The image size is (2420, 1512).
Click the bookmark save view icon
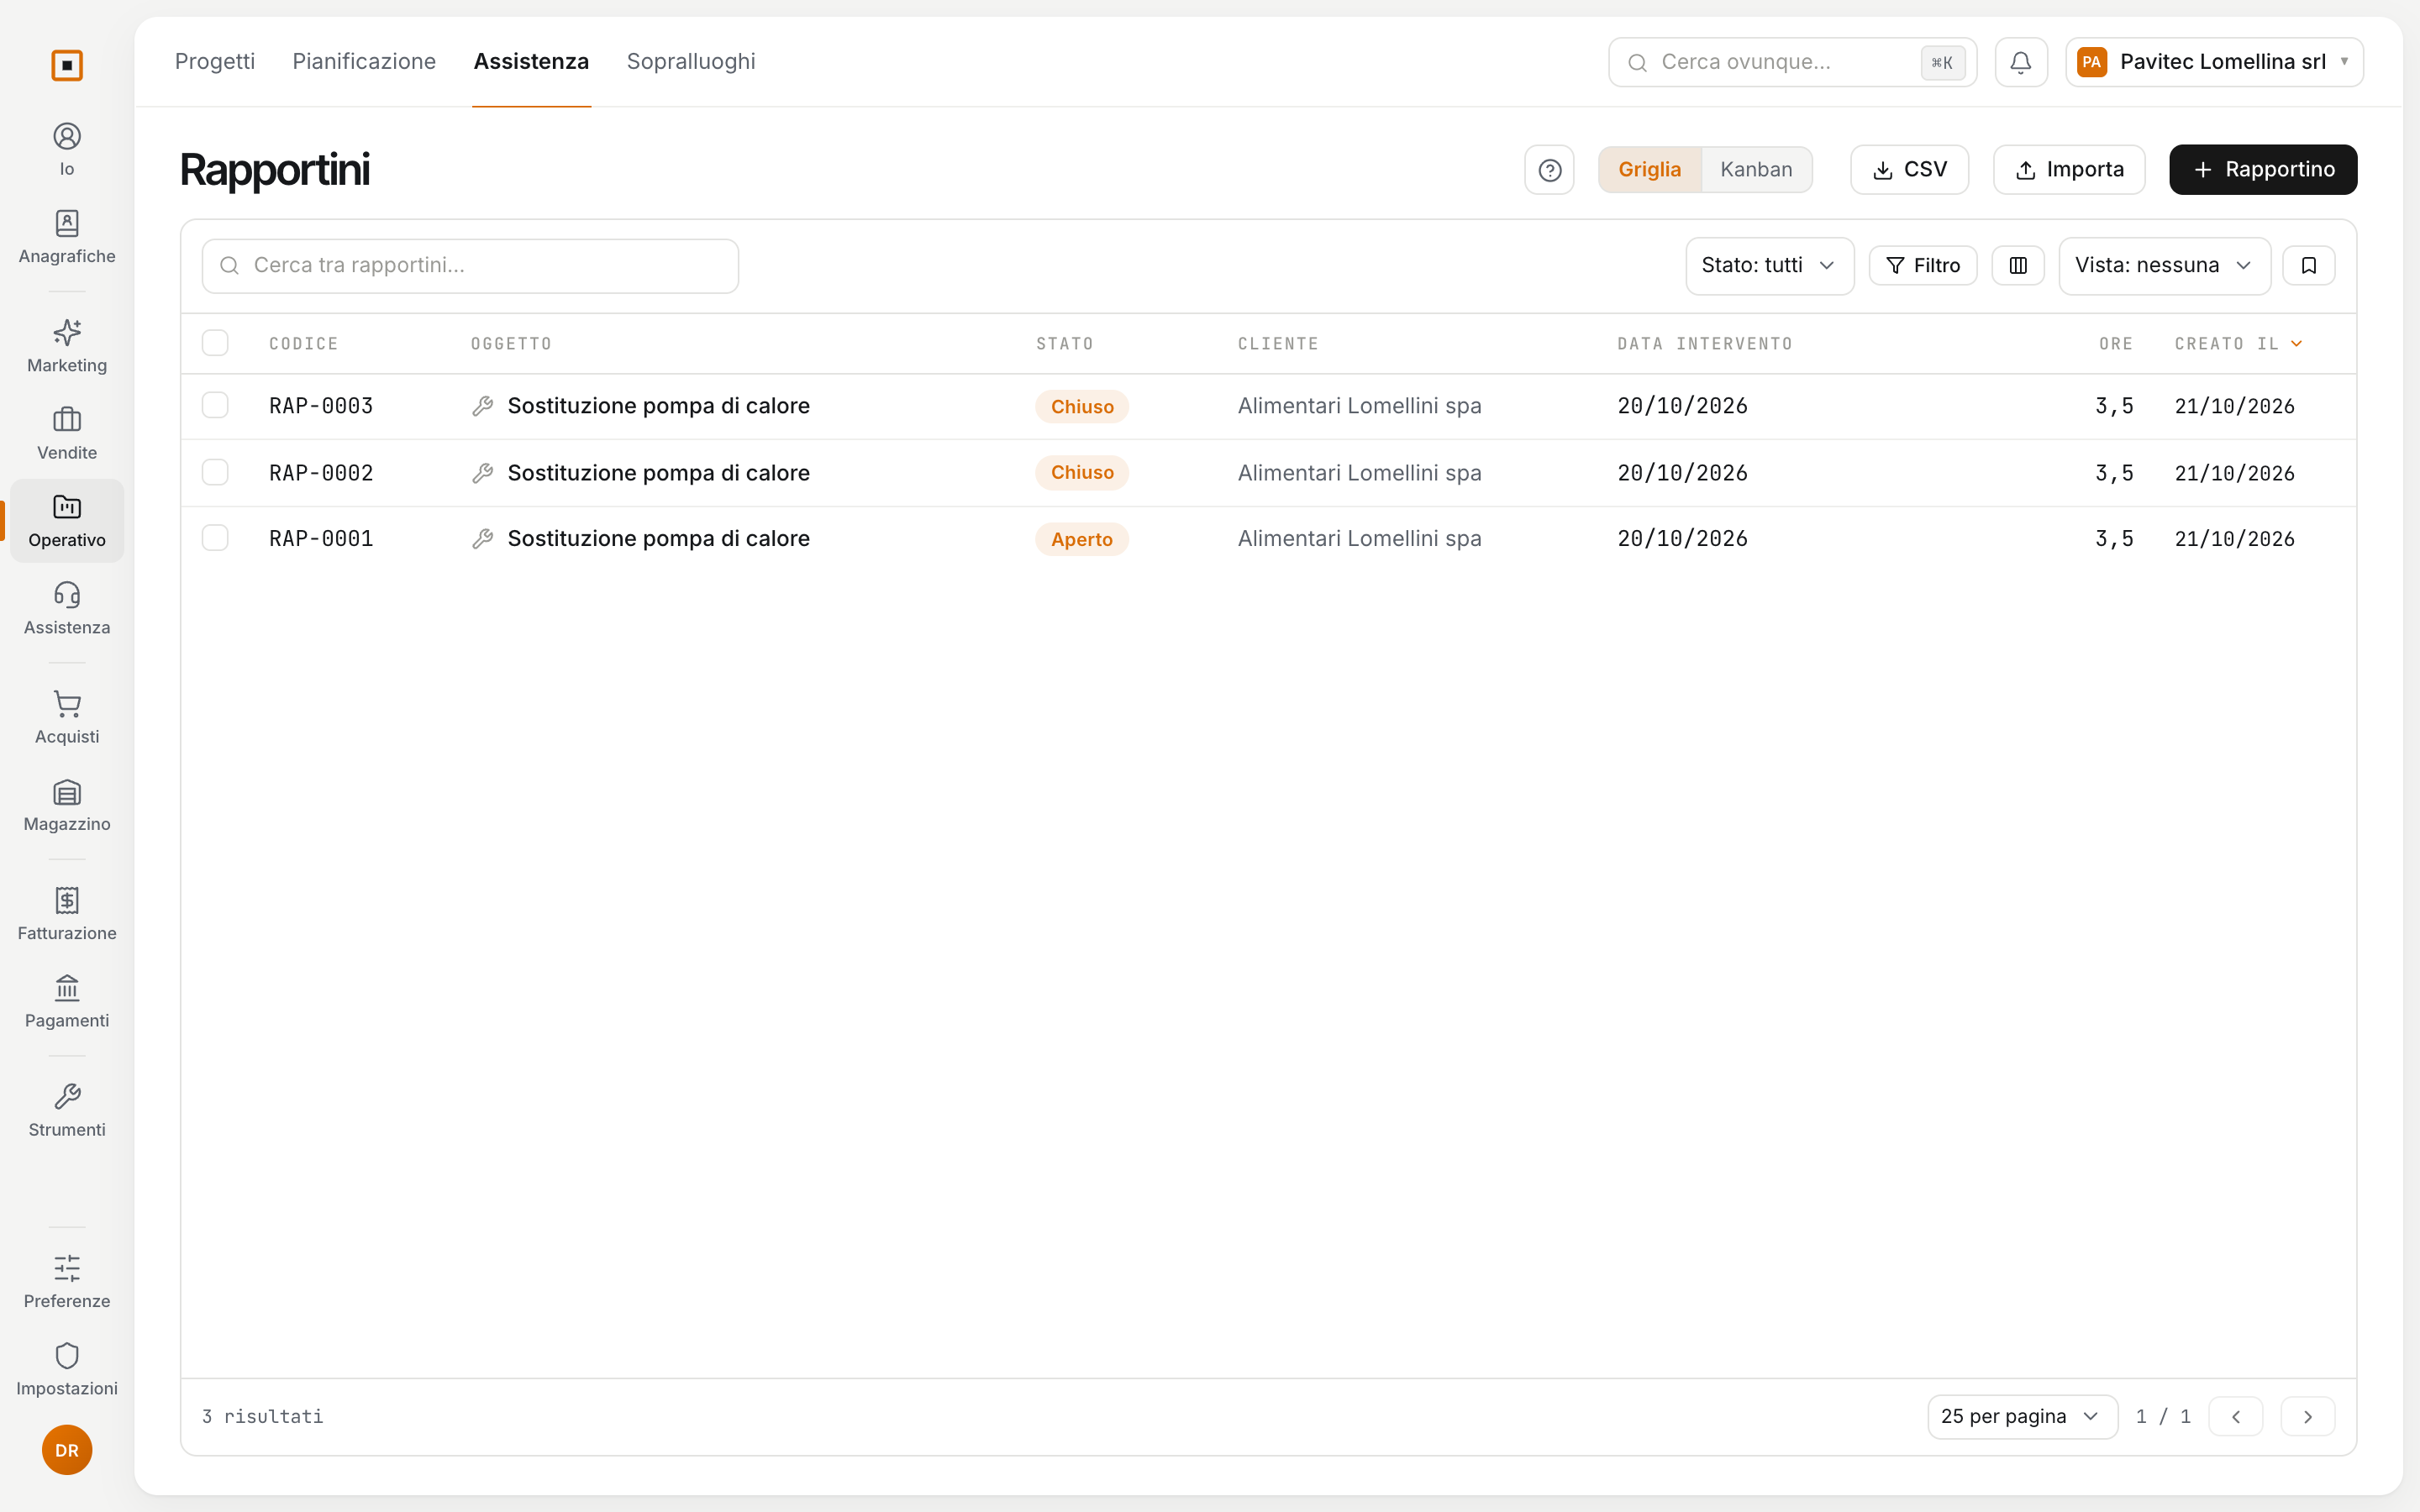coord(2308,266)
